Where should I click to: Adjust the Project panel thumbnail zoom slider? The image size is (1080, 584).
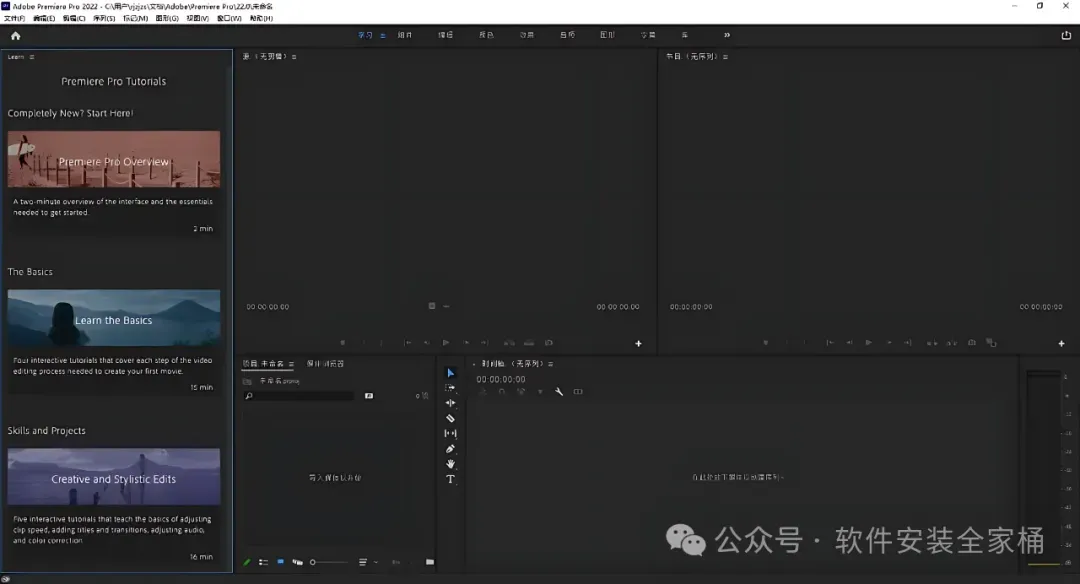328,562
